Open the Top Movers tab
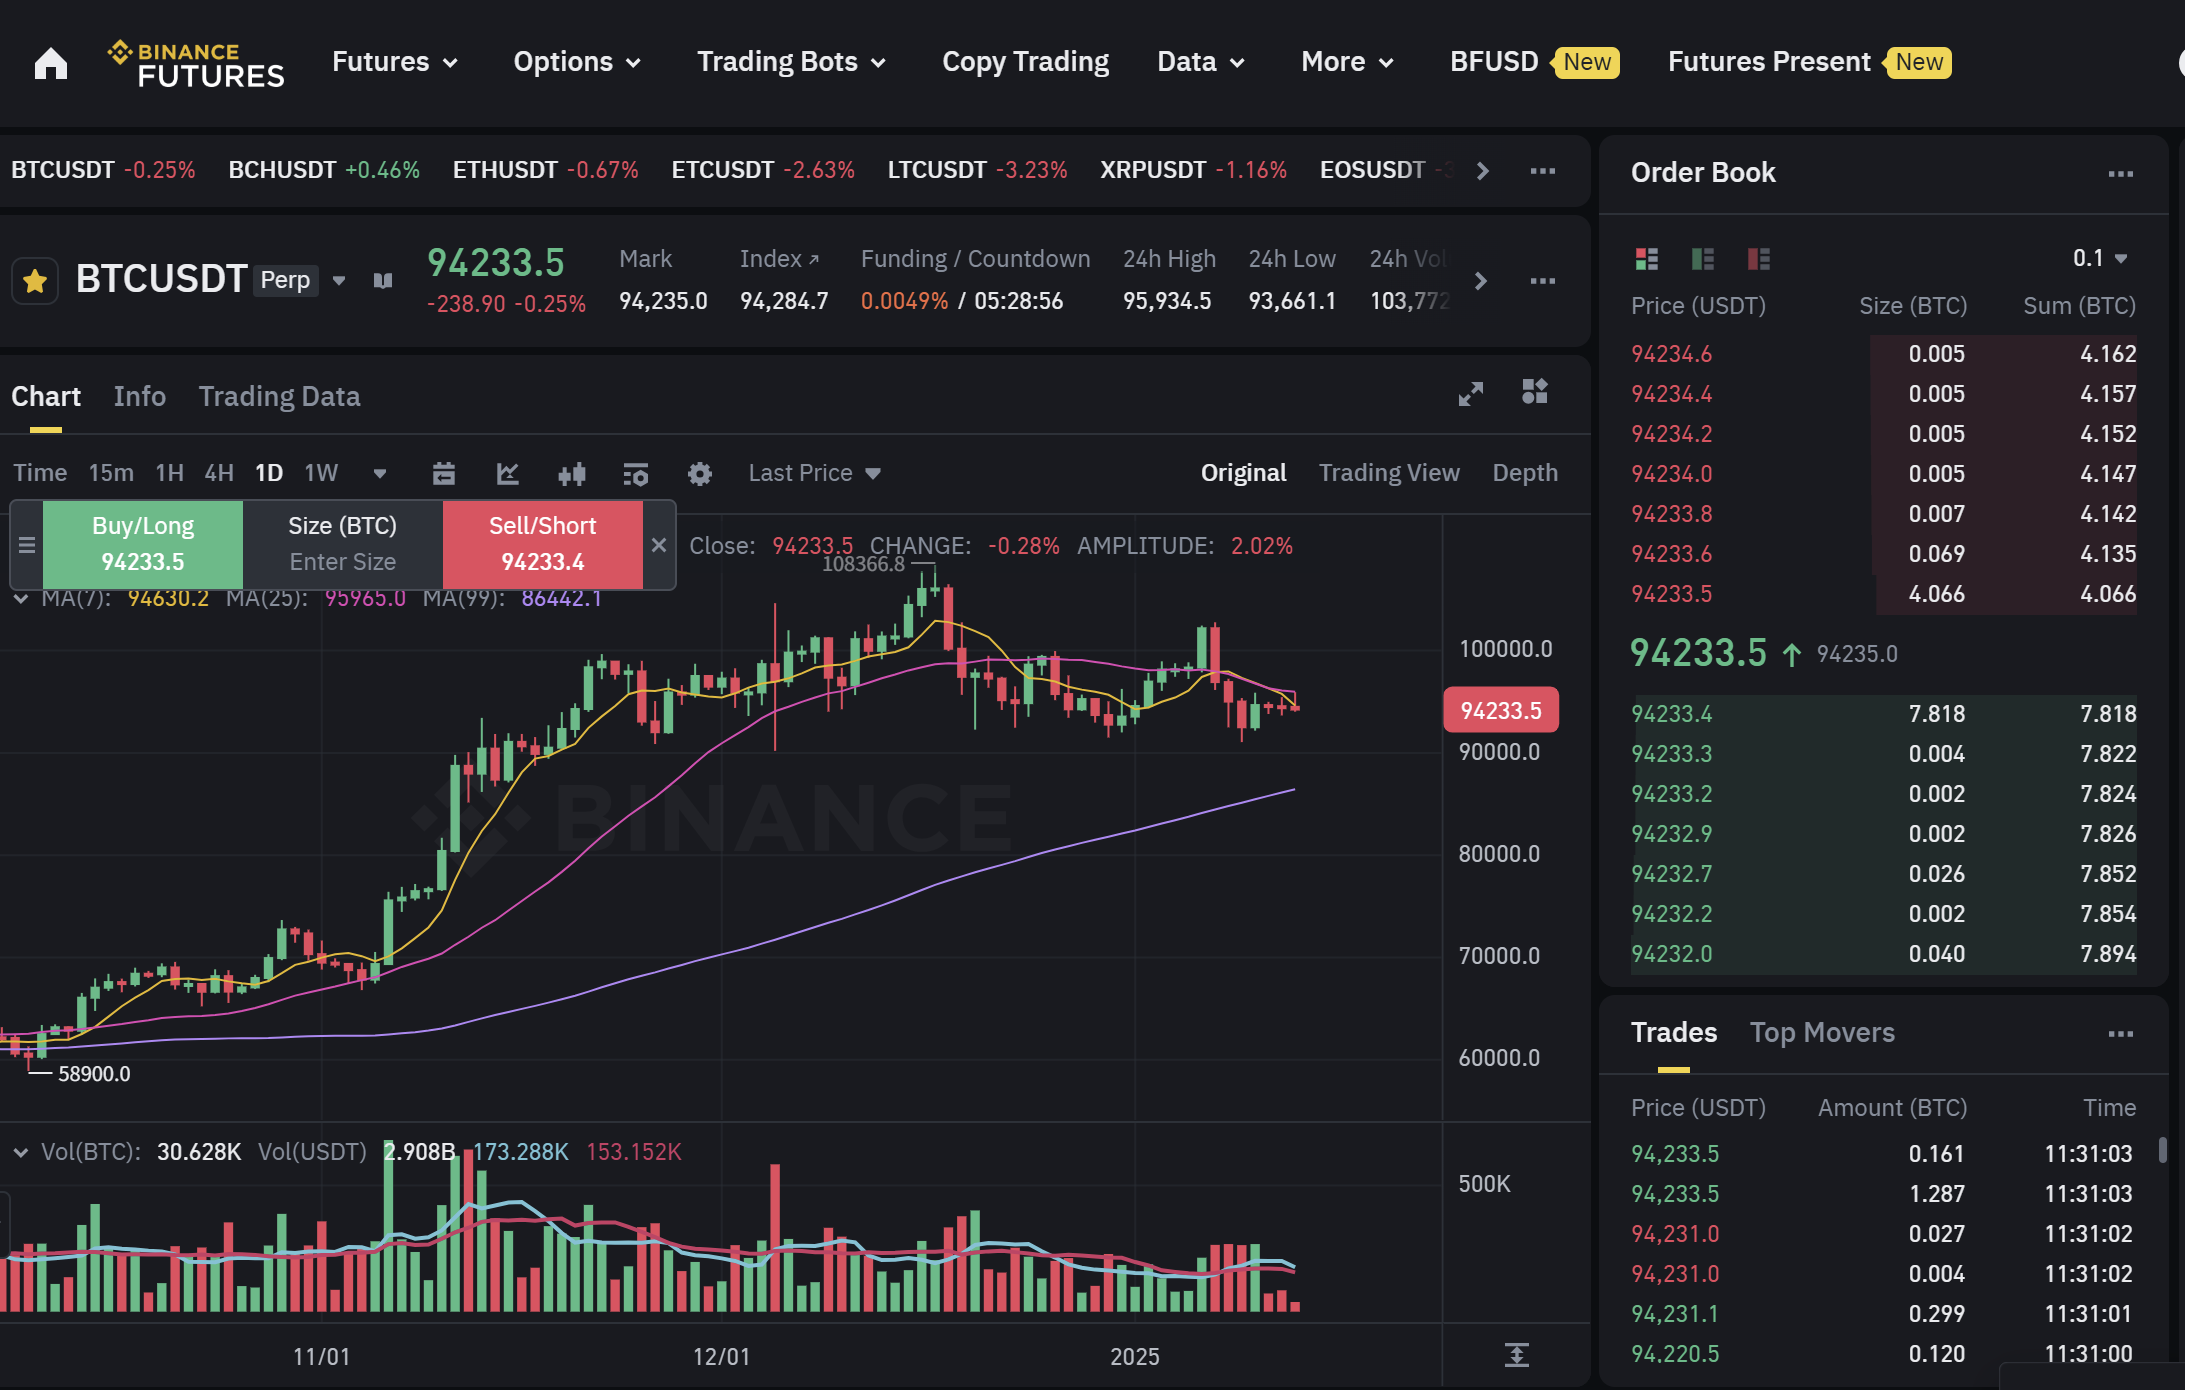Image resolution: width=2185 pixels, height=1390 pixels. point(1821,1032)
